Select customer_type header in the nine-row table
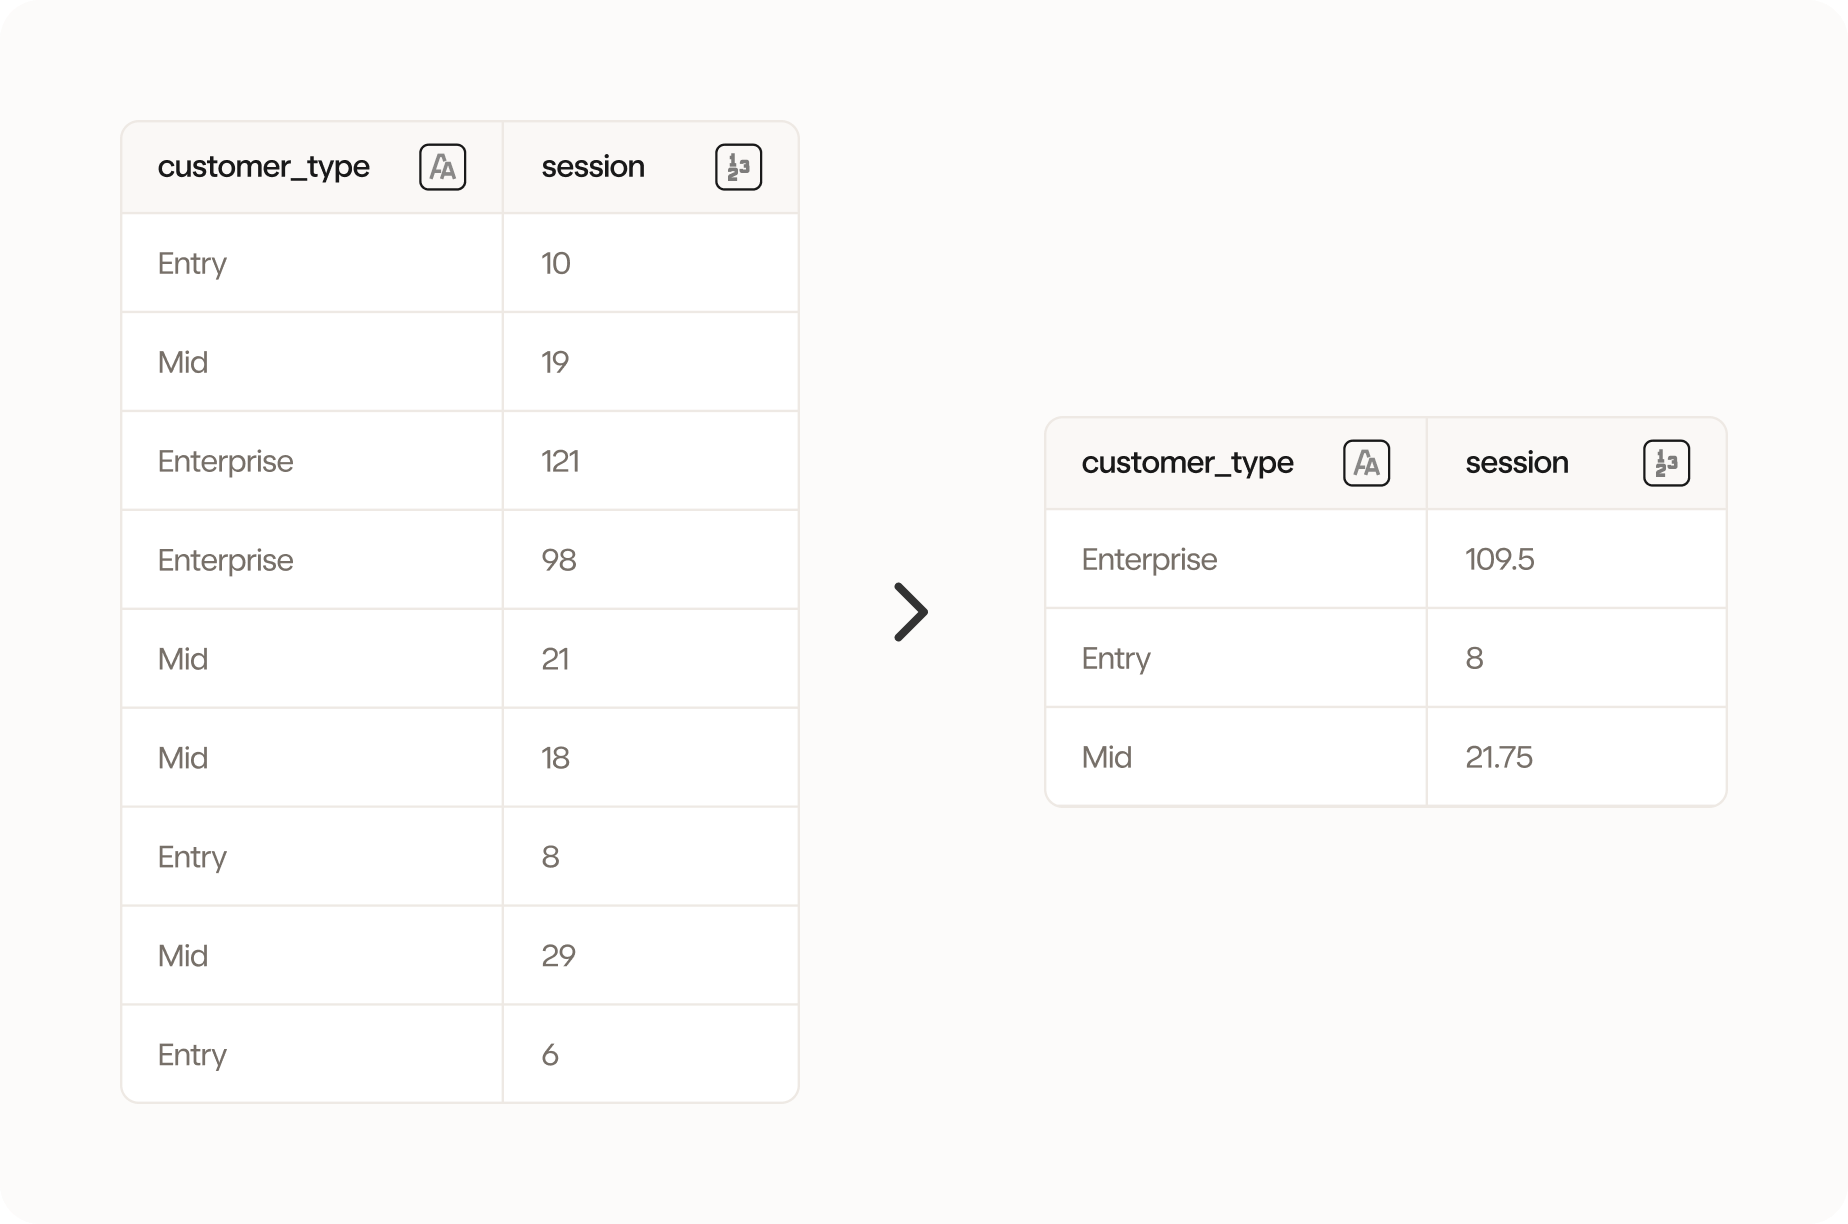This screenshot has height=1224, width=1848. (264, 167)
